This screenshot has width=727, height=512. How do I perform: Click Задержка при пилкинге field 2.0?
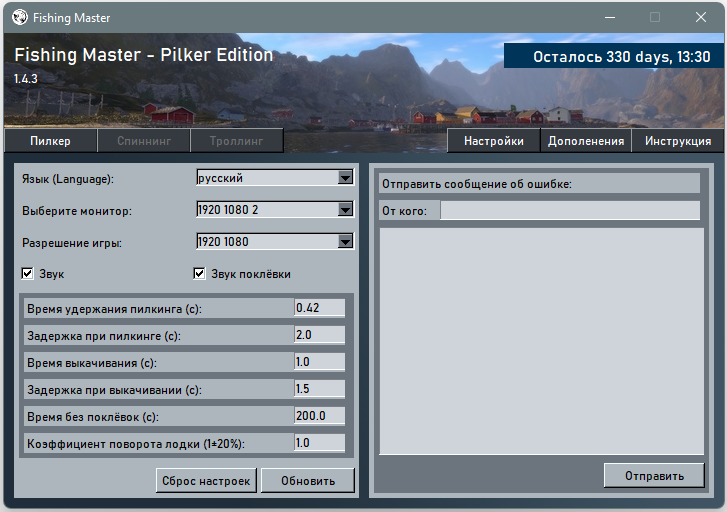coord(319,335)
